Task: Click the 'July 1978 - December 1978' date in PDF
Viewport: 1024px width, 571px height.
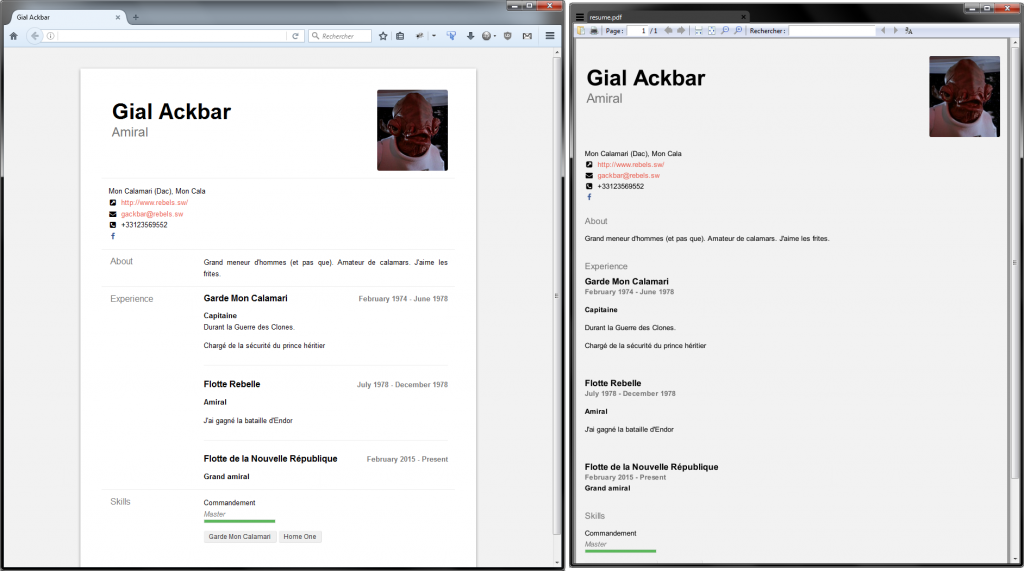Action: point(630,393)
